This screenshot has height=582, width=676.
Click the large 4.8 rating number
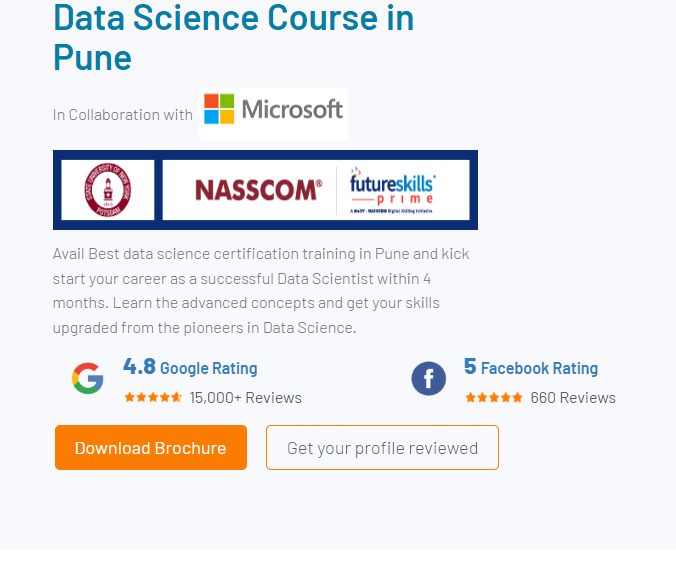[139, 366]
